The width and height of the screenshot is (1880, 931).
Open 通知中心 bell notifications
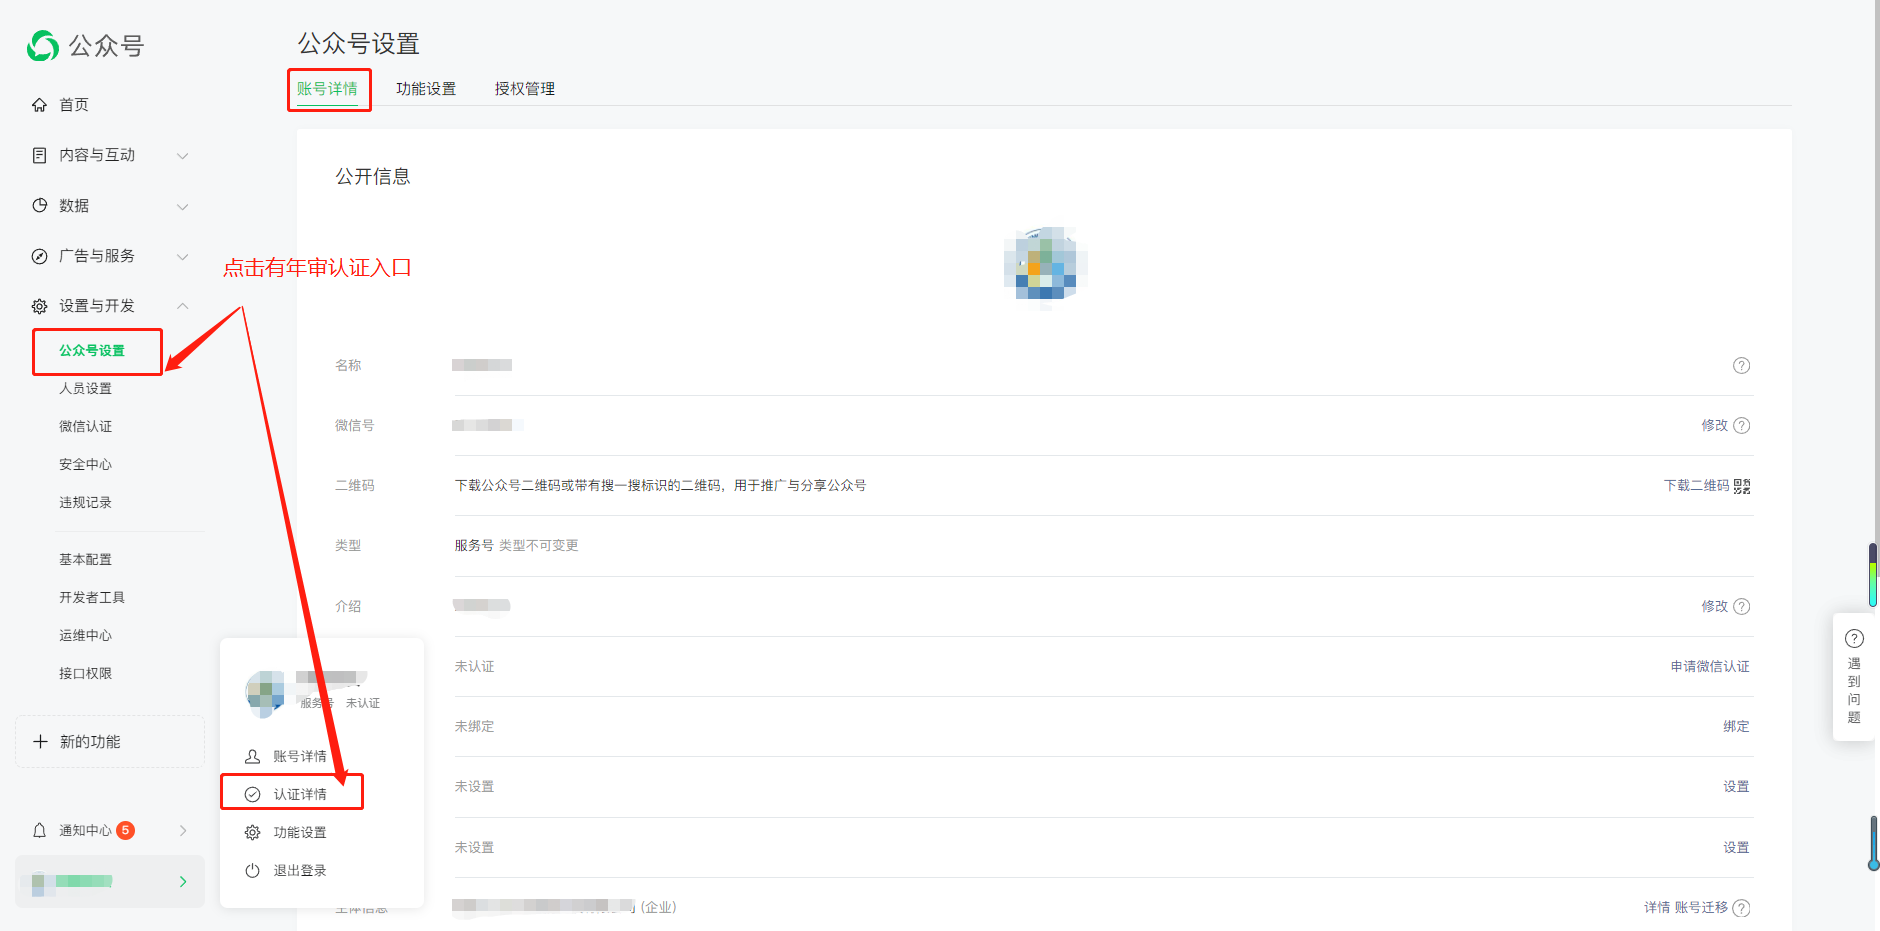40,831
